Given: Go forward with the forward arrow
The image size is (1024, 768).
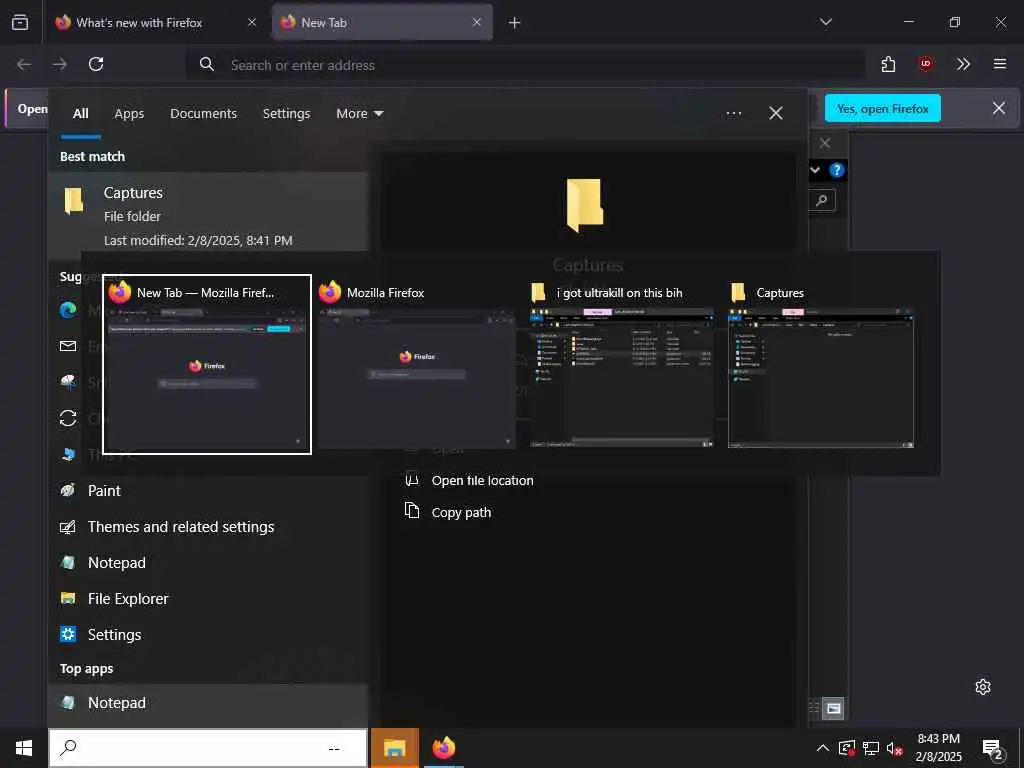Looking at the screenshot, I should [x=60, y=64].
